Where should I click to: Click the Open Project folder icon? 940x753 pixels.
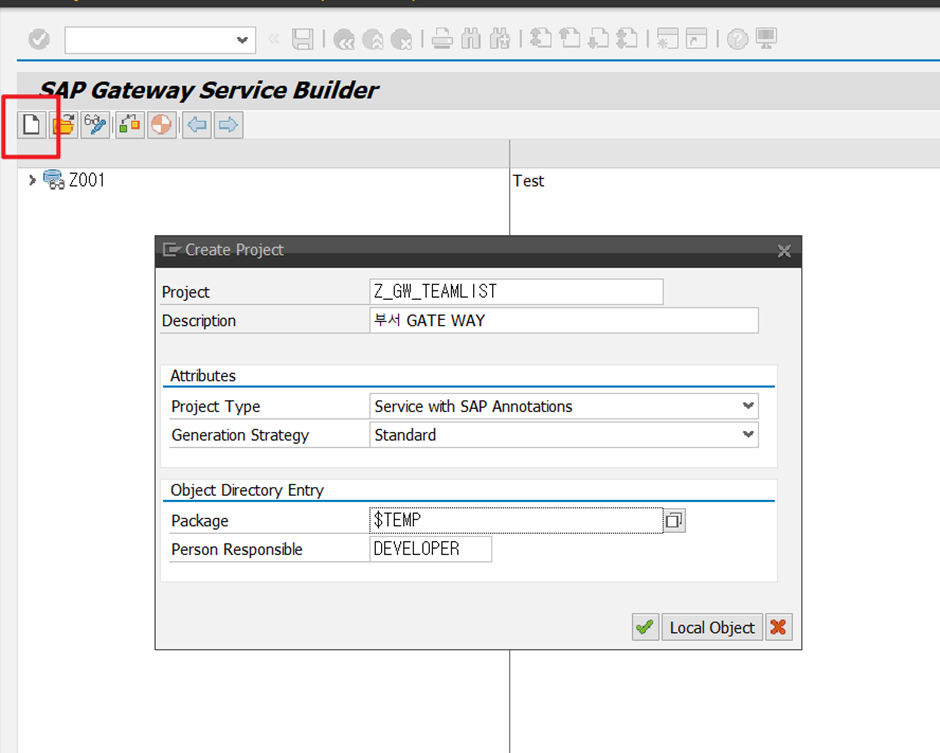64,125
